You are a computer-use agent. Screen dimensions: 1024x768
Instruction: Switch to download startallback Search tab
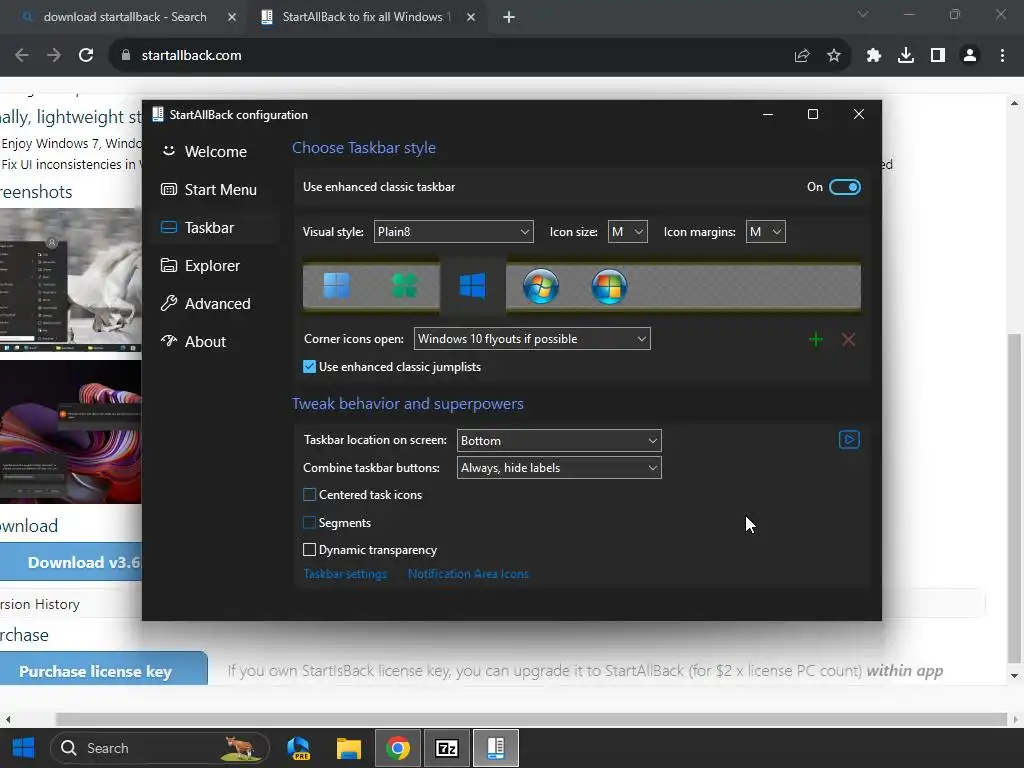tap(124, 17)
